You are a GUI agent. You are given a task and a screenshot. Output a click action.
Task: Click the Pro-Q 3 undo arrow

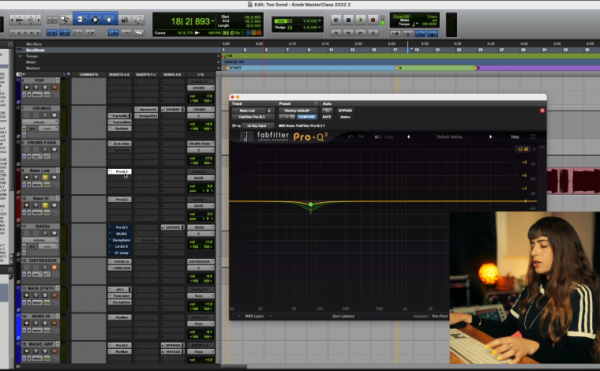point(350,137)
